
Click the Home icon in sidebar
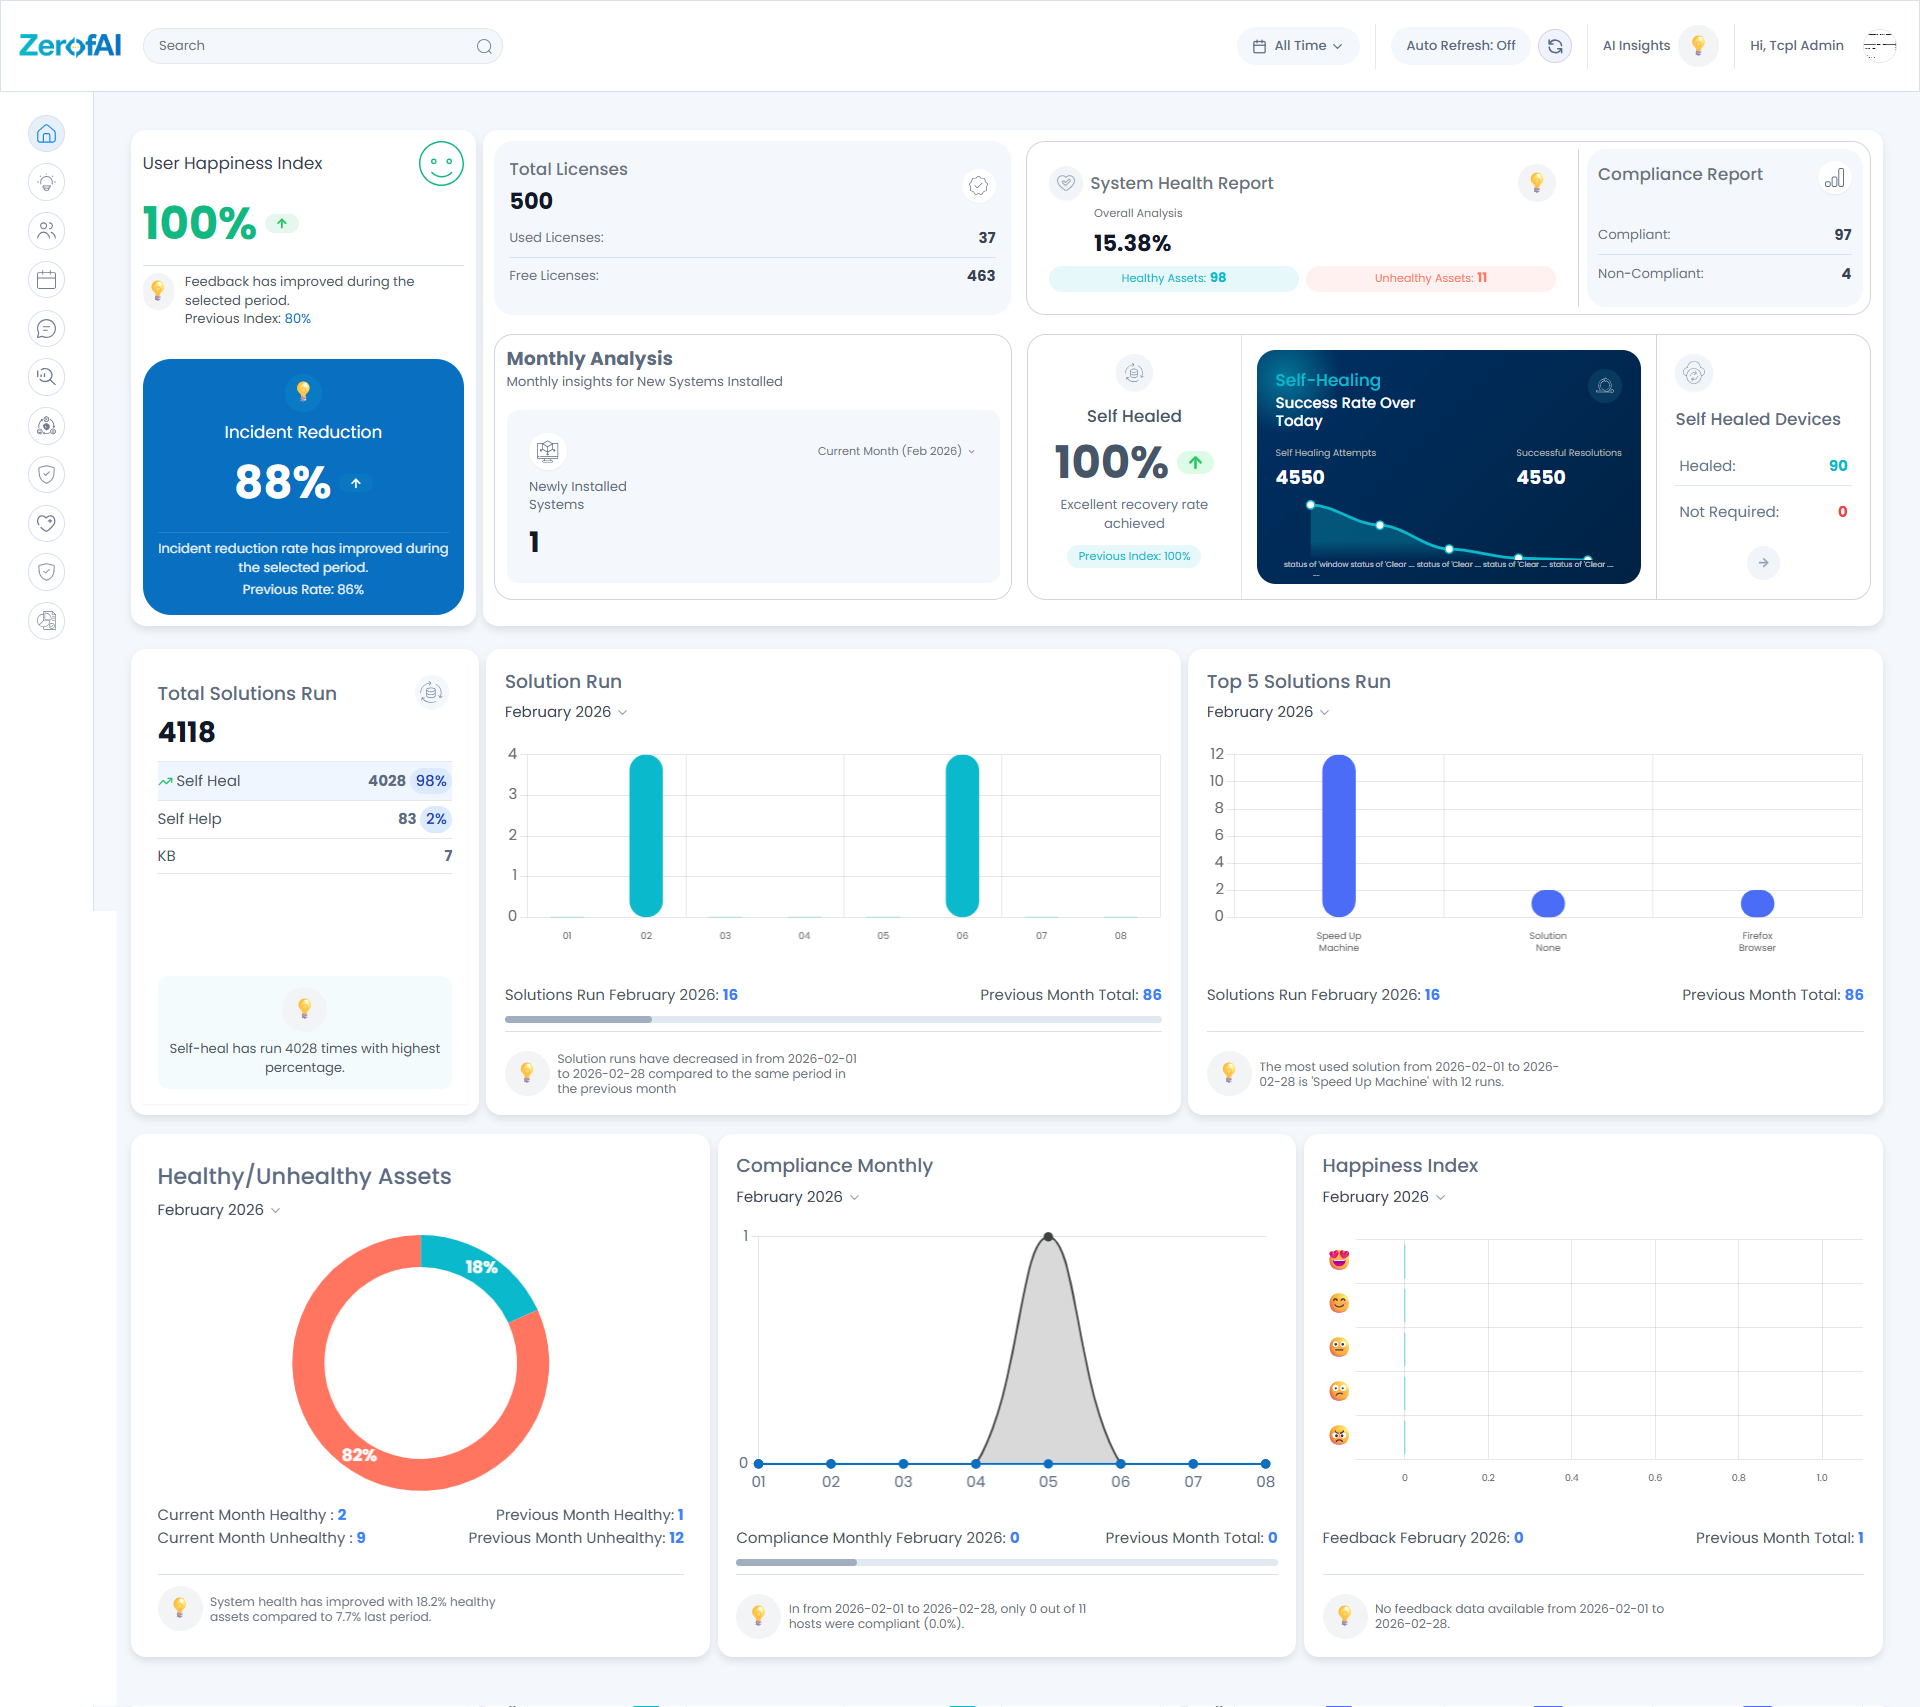pyautogui.click(x=46, y=134)
